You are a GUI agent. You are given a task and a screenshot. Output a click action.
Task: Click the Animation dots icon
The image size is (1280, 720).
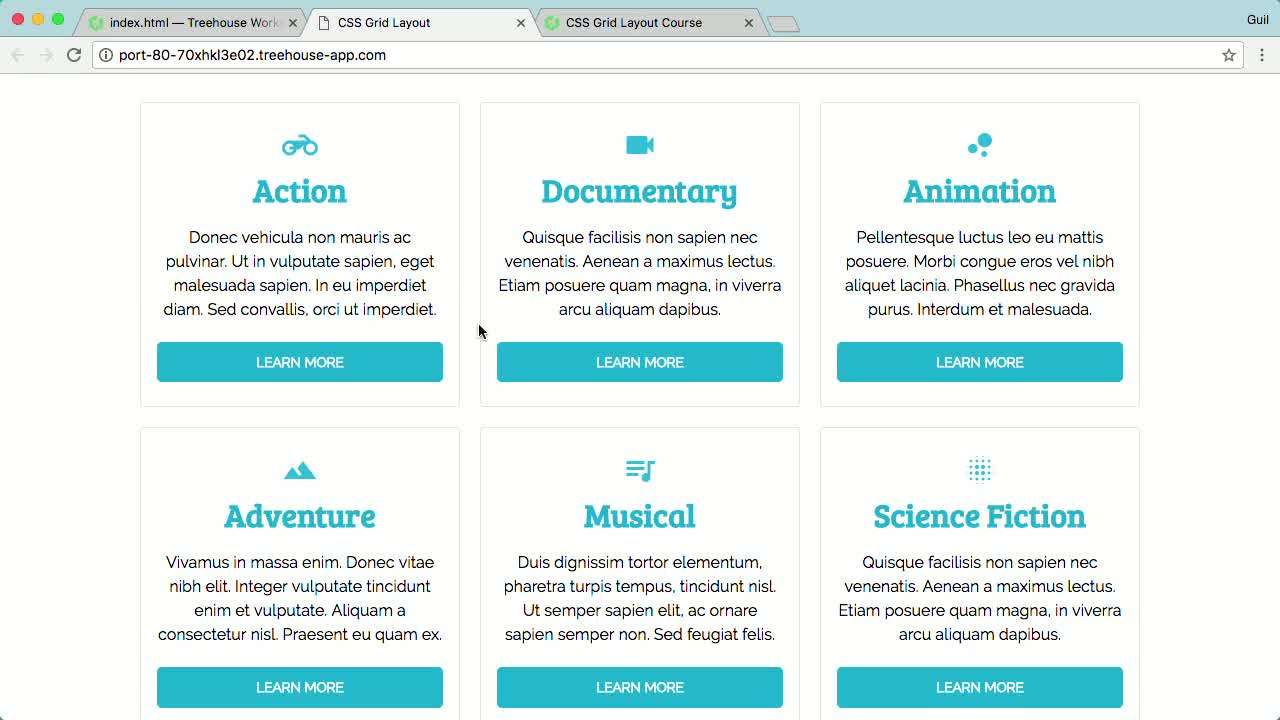(x=979, y=144)
